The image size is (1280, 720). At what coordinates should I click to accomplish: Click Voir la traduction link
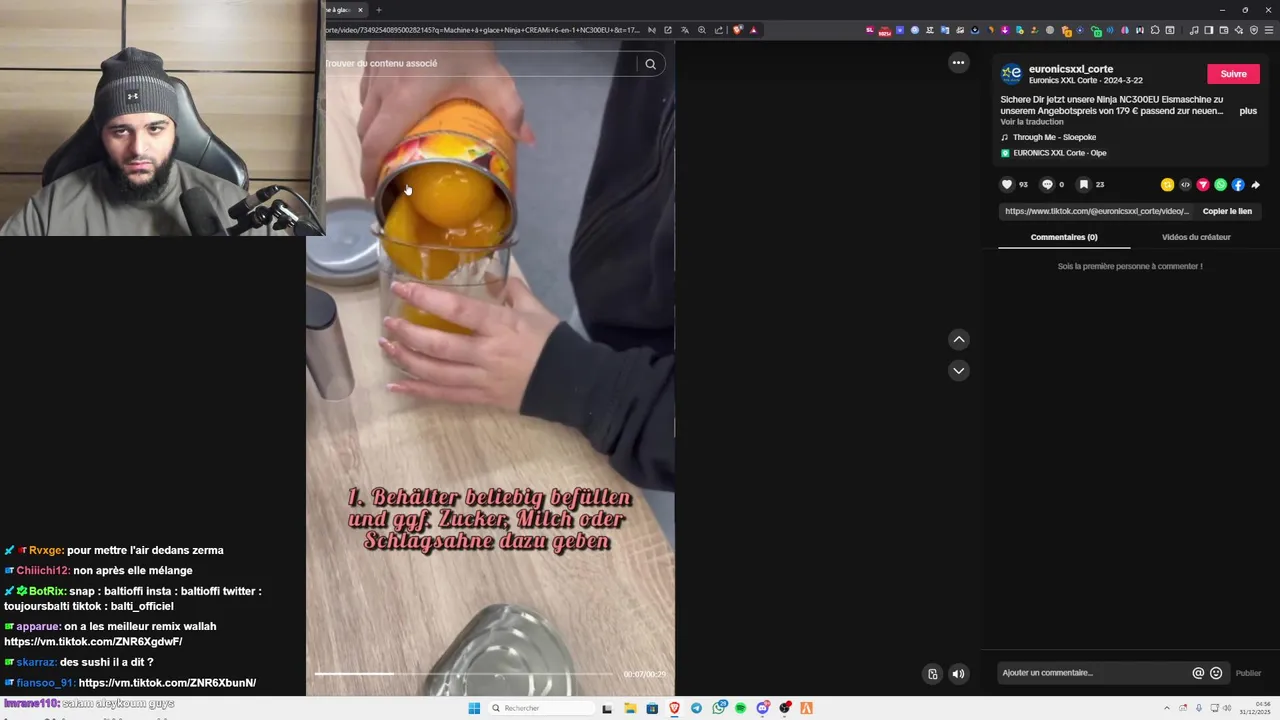pyautogui.click(x=1032, y=122)
